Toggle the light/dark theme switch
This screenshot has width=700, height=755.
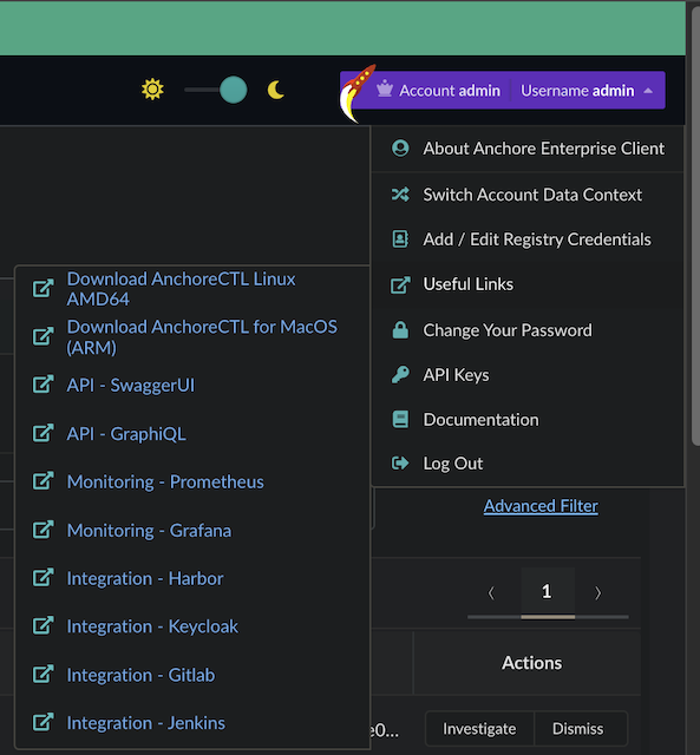coord(216,90)
